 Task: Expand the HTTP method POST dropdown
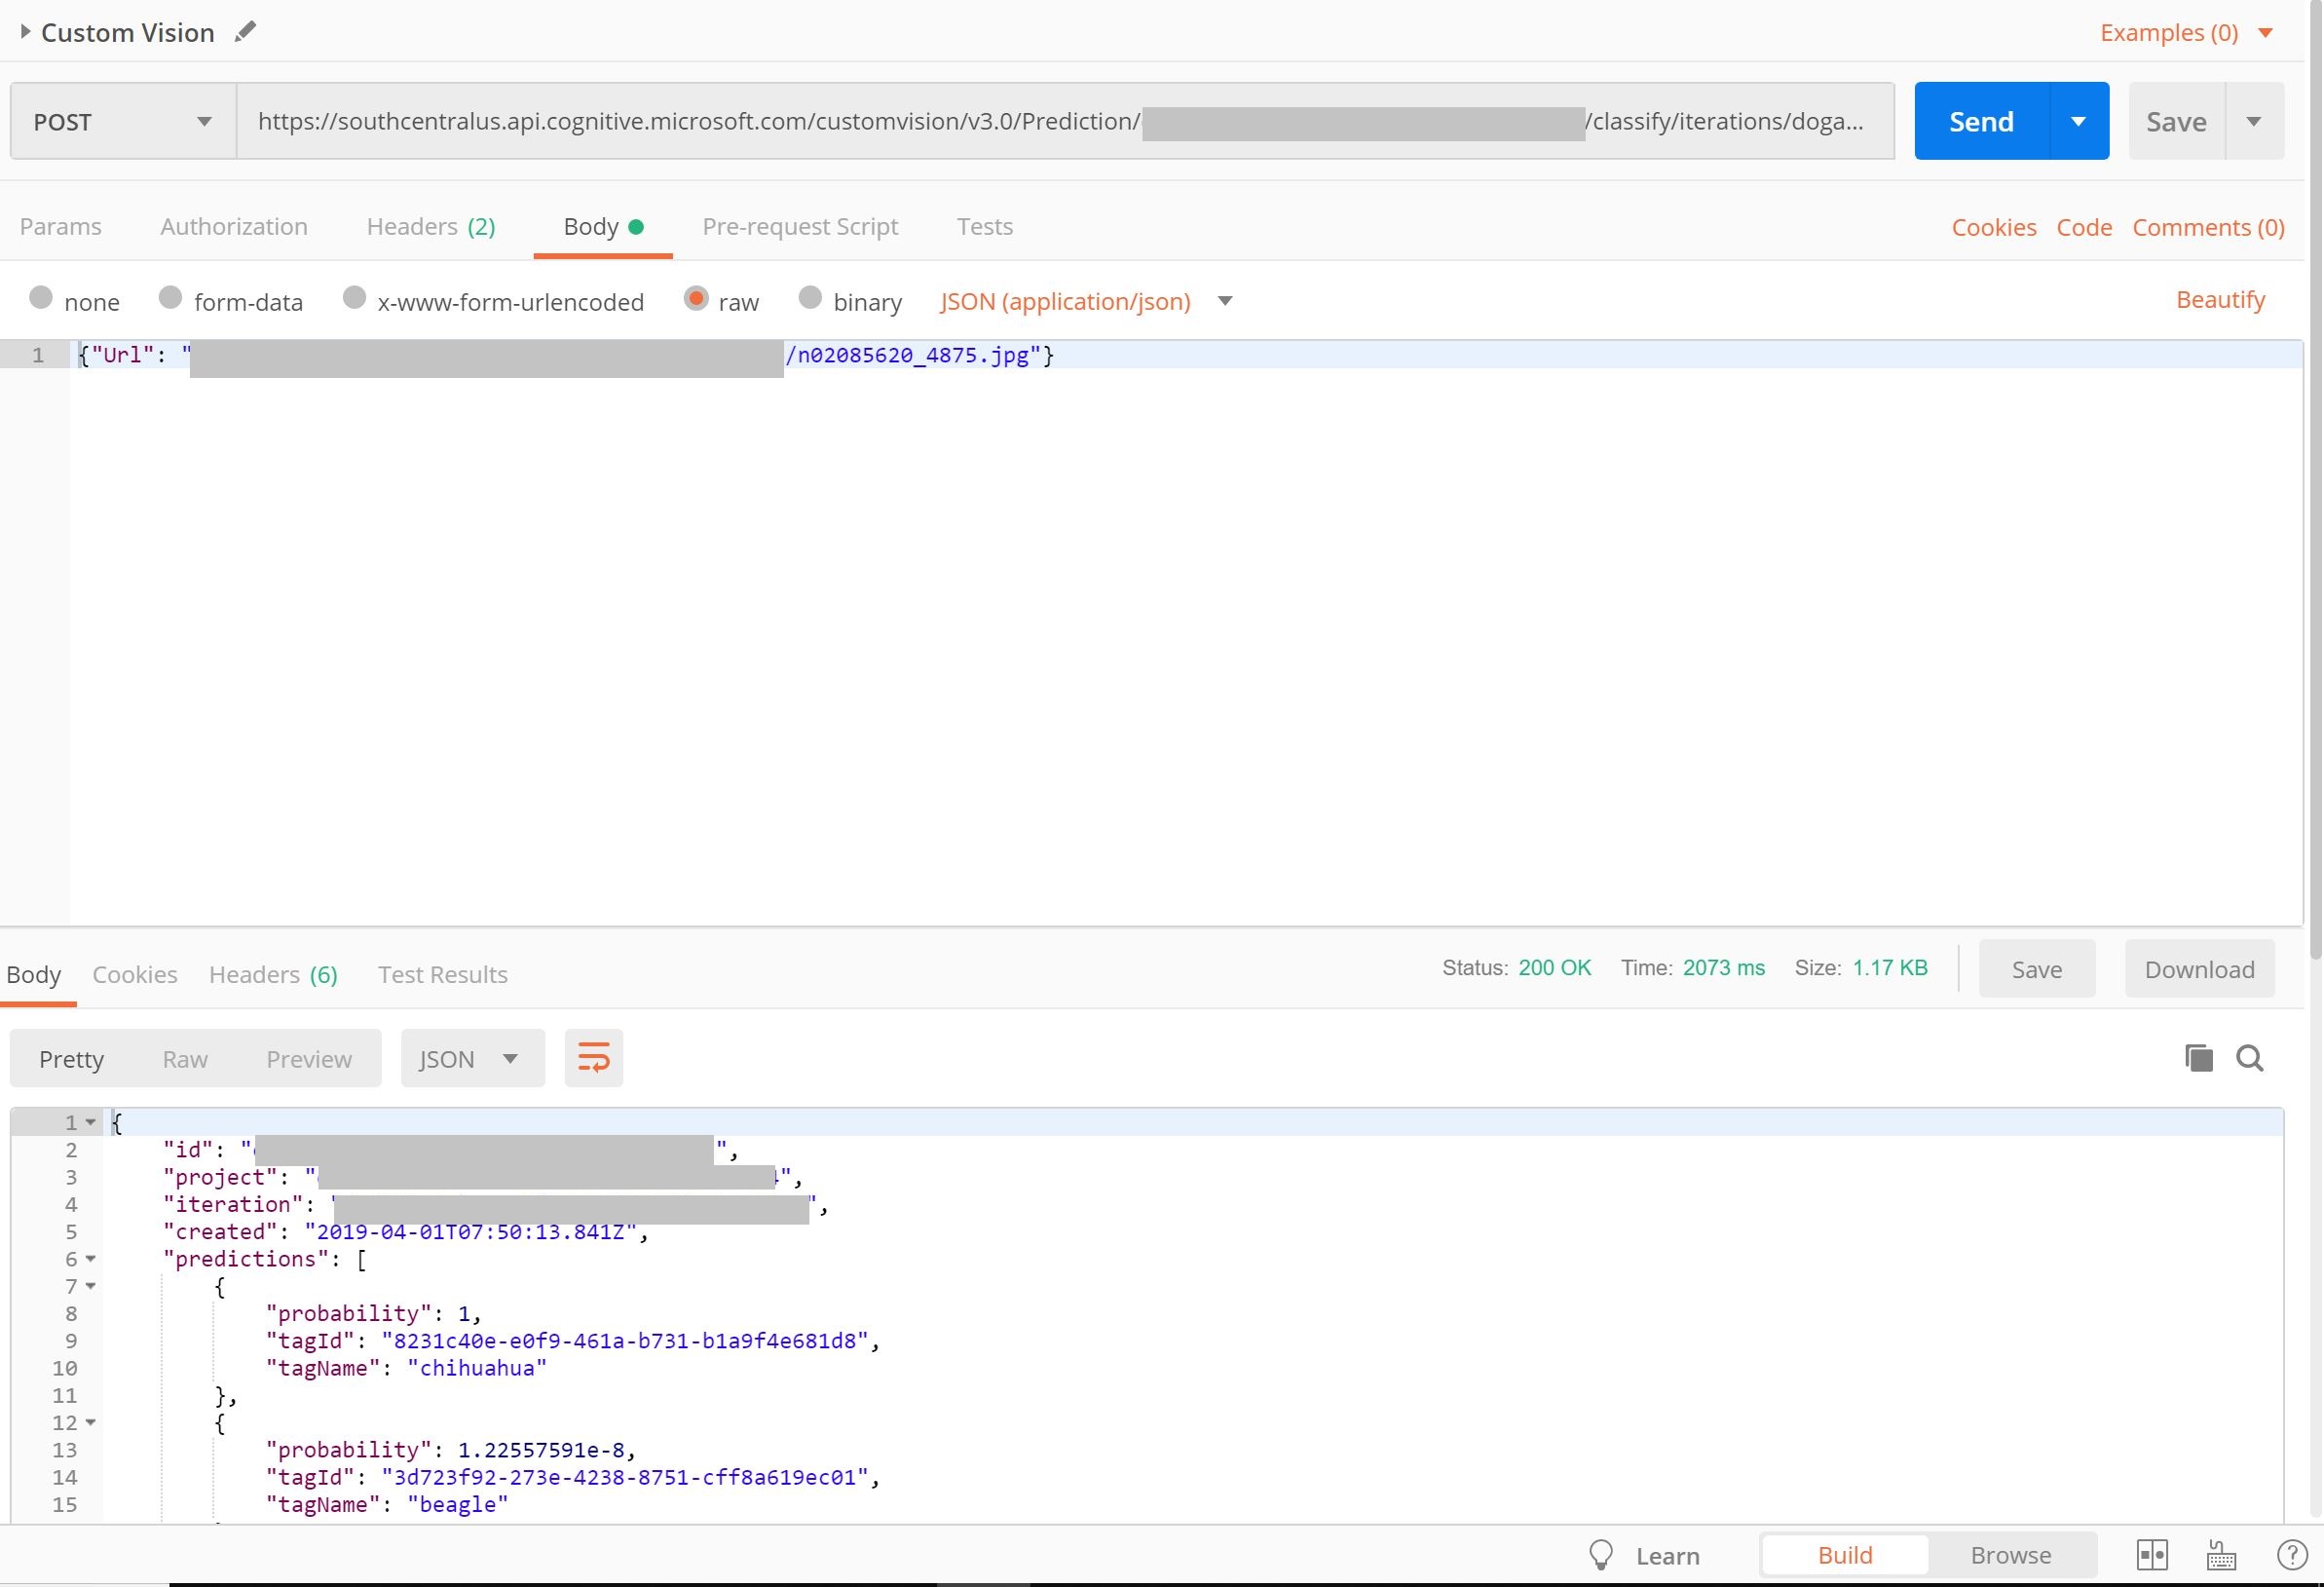point(200,120)
